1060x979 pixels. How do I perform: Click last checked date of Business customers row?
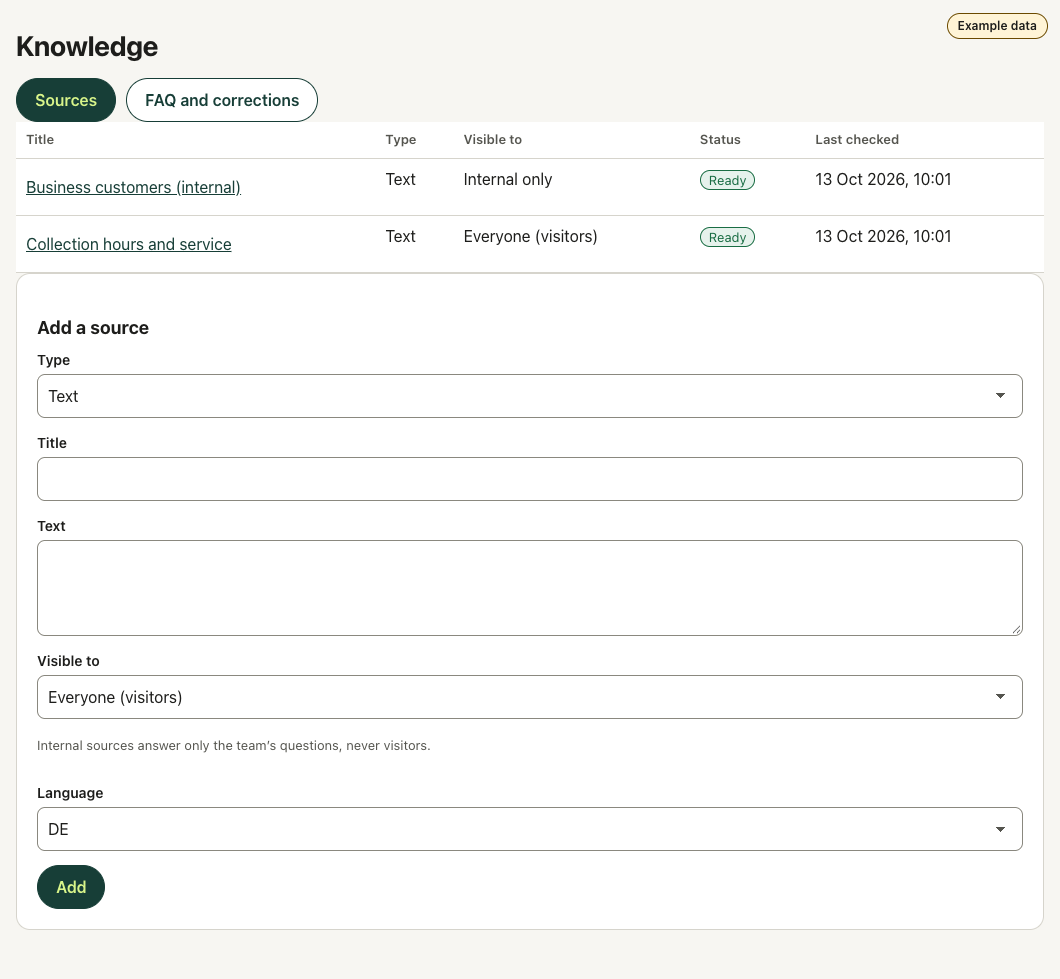pyautogui.click(x=883, y=179)
